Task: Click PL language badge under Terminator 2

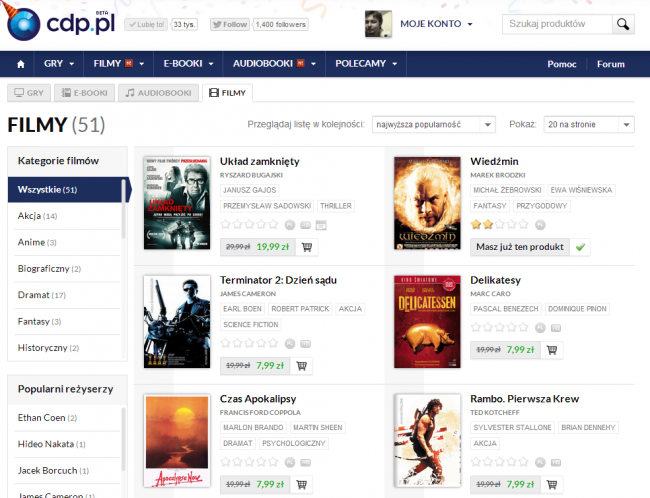Action: point(290,344)
